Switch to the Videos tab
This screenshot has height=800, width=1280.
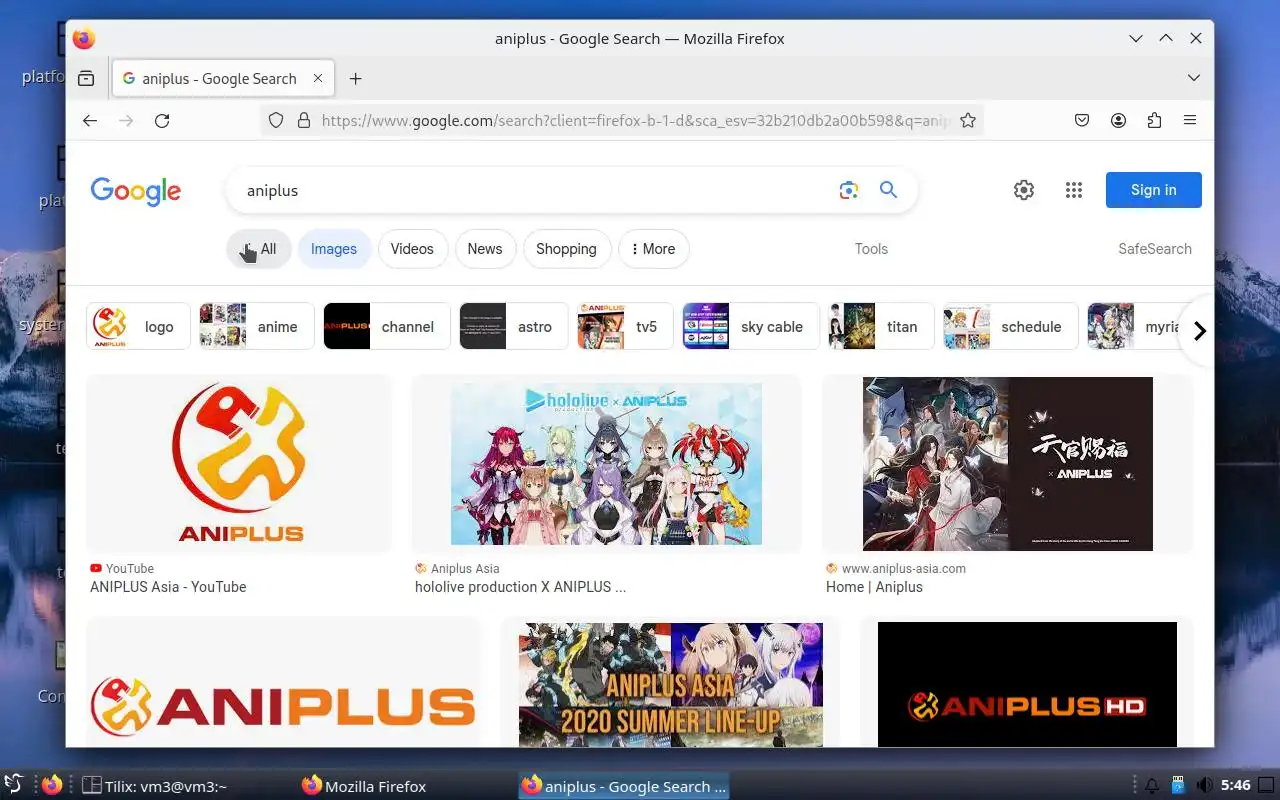click(412, 249)
